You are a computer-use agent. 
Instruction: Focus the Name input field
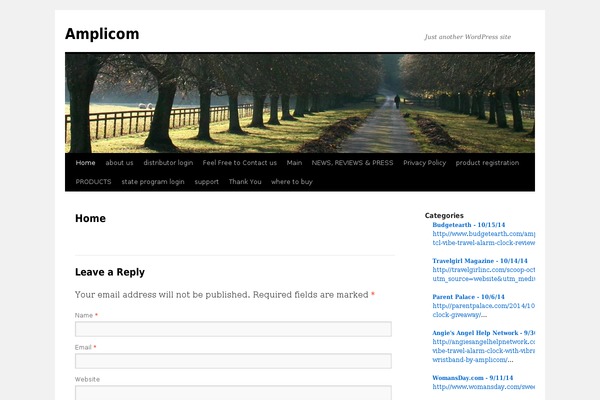pyautogui.click(x=233, y=329)
